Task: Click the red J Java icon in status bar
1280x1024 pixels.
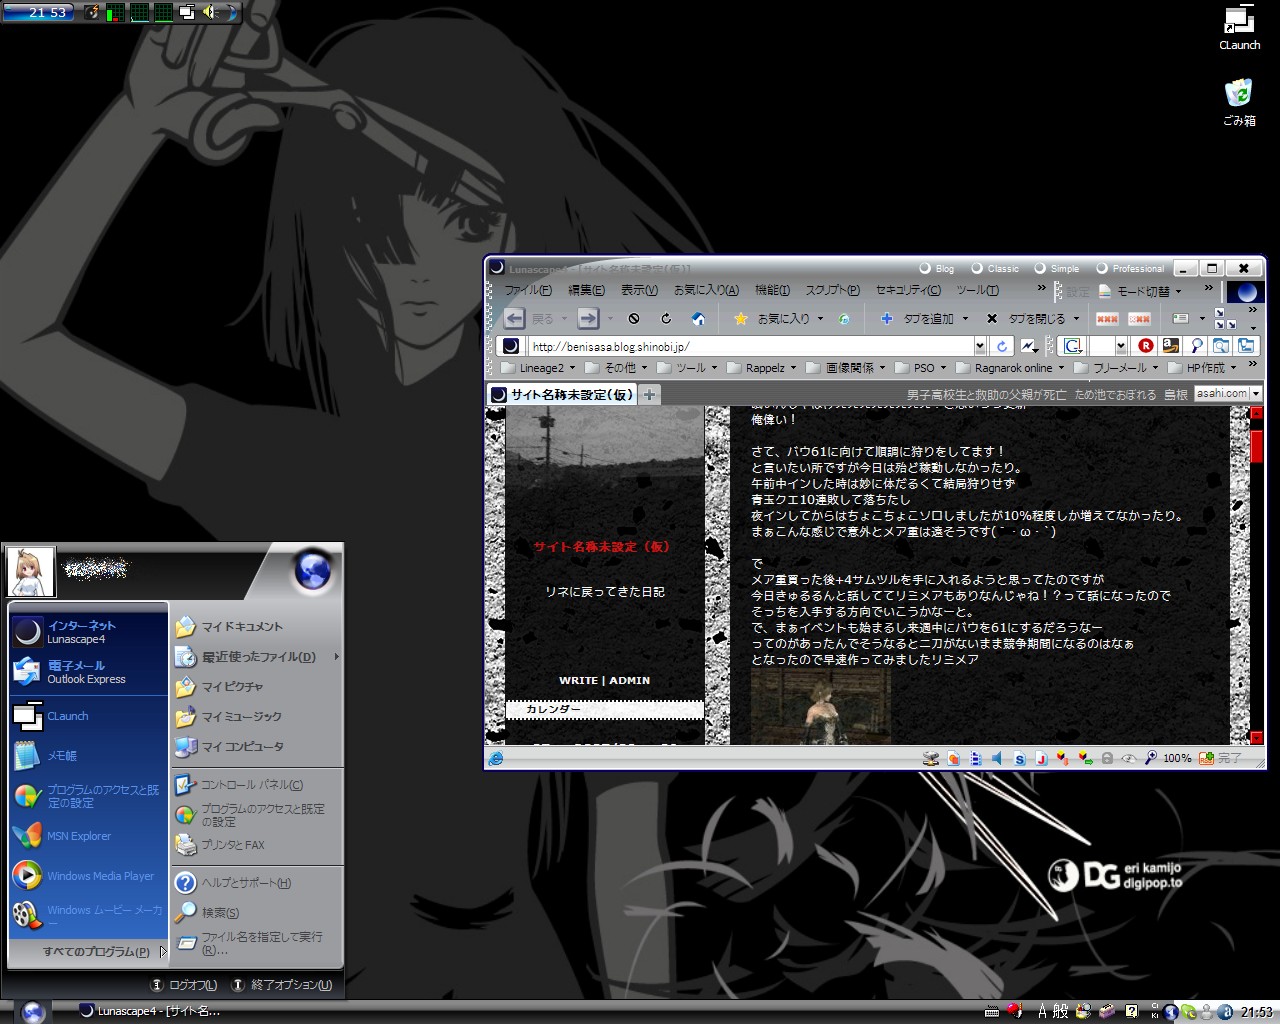Action: pyautogui.click(x=1041, y=759)
